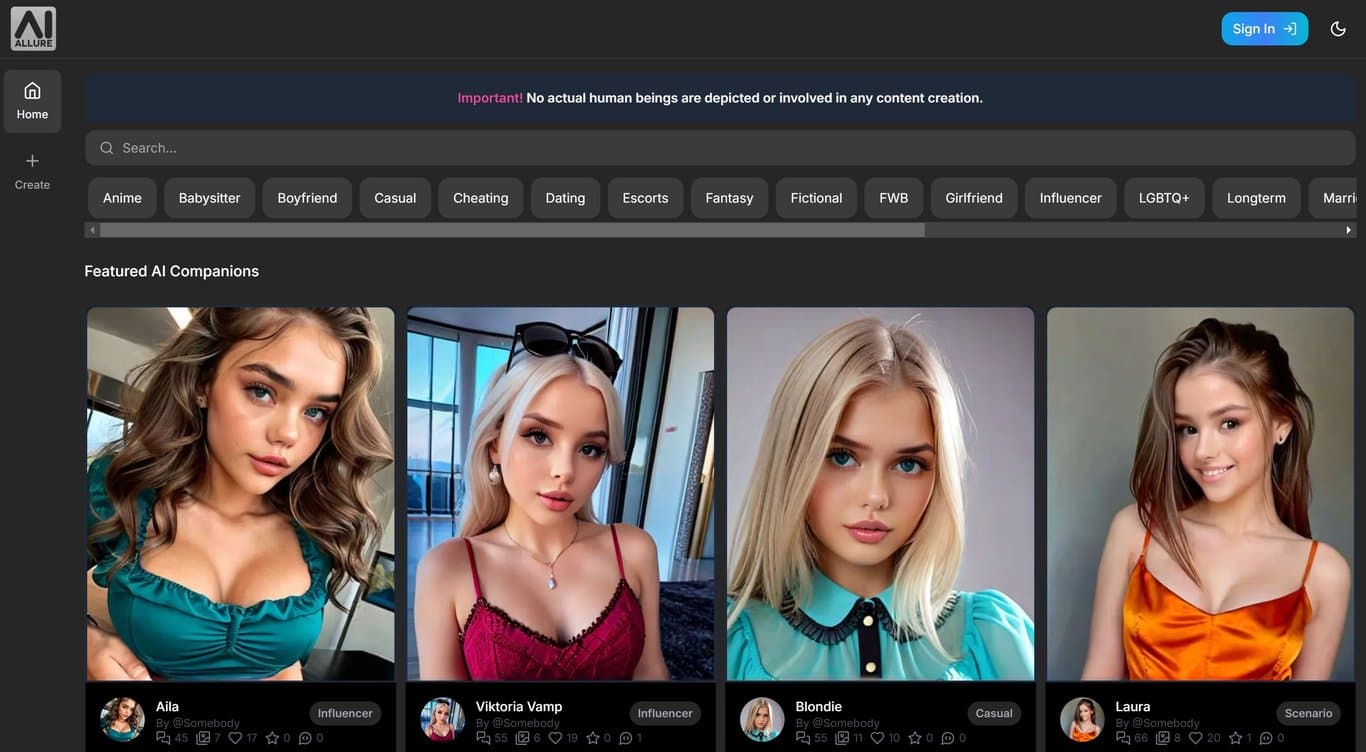Screen dimensions: 1366x752
Task: Toggle the favorite star on Blondie's card
Action: pos(915,737)
